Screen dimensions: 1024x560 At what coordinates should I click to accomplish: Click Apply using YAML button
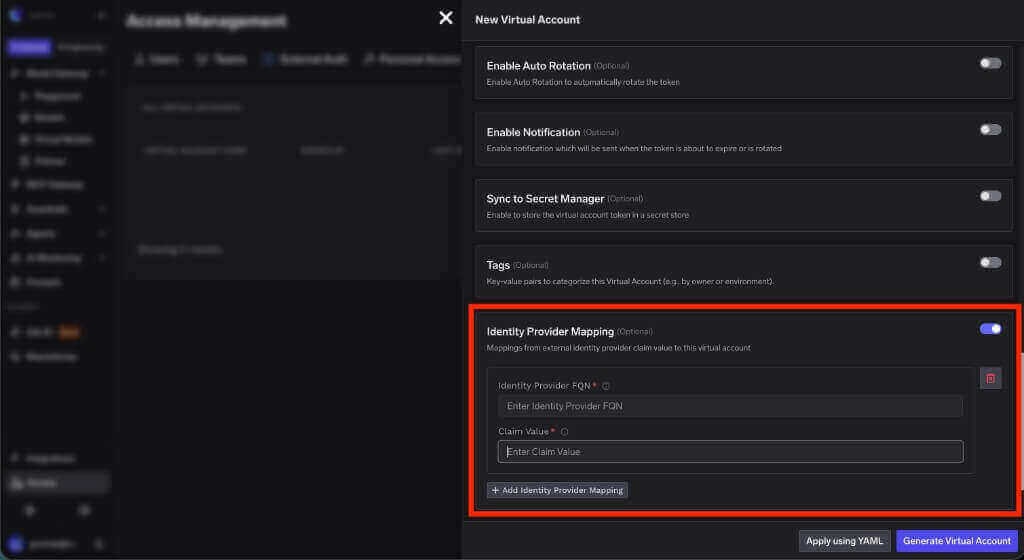click(x=844, y=540)
